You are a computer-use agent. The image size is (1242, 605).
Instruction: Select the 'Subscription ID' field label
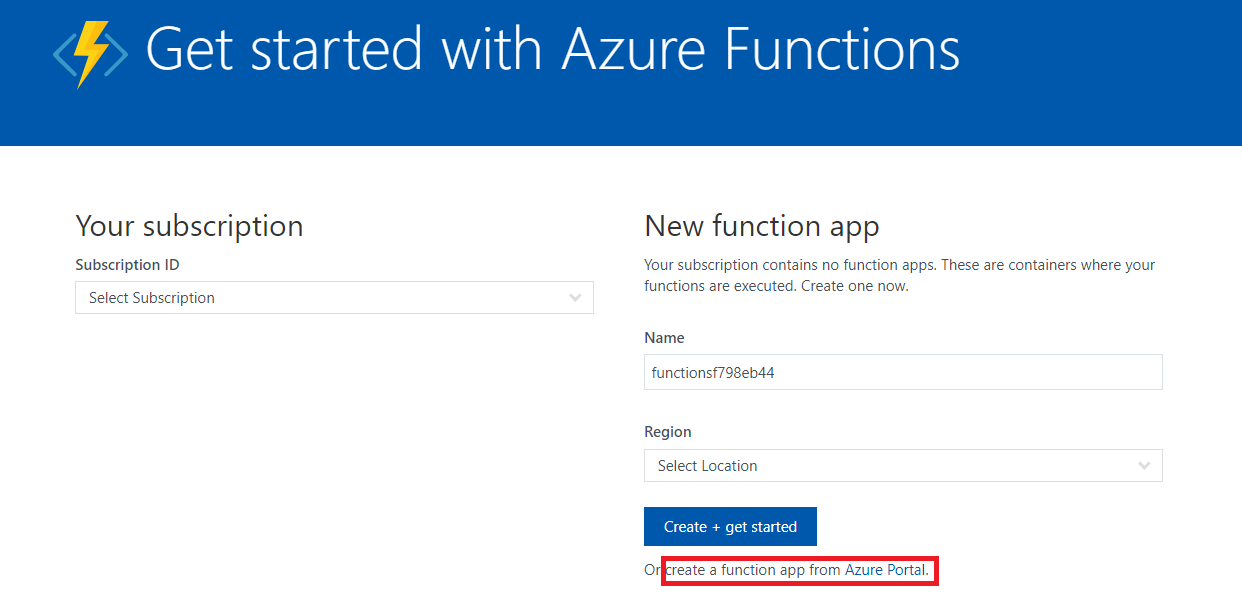coord(127,265)
